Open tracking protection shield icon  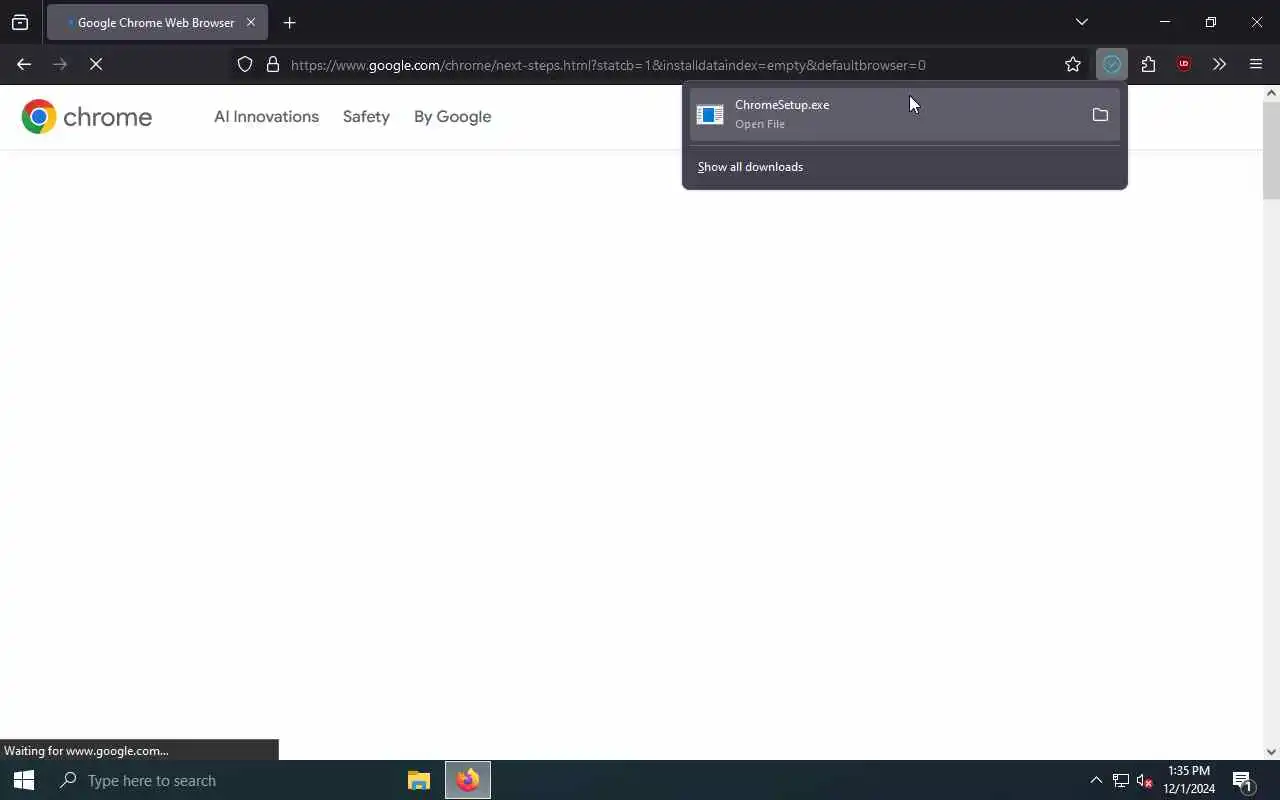245,64
